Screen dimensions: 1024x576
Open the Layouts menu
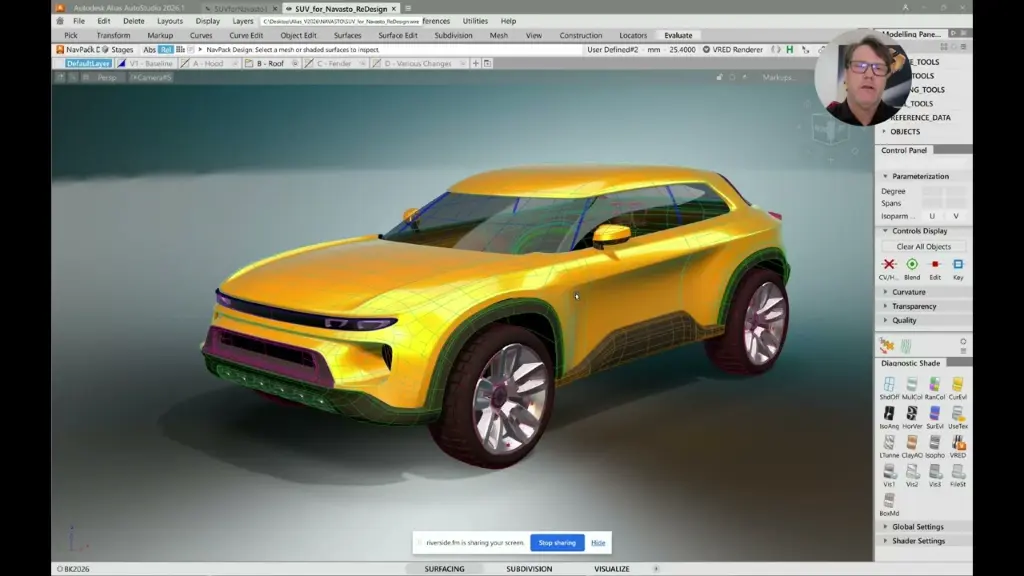170,21
